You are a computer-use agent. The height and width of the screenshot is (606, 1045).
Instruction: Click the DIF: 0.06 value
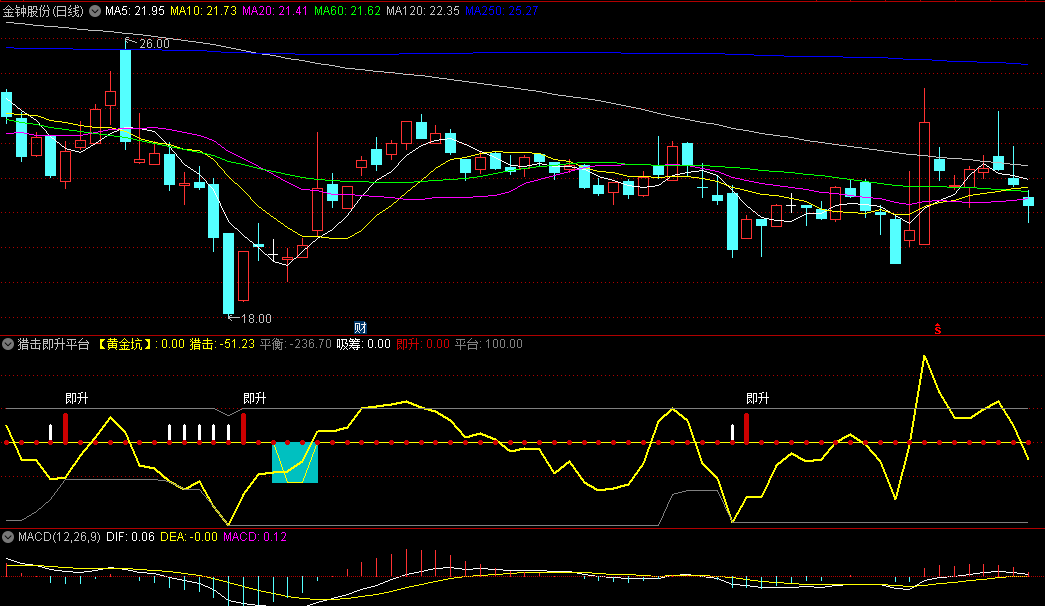tap(130, 537)
